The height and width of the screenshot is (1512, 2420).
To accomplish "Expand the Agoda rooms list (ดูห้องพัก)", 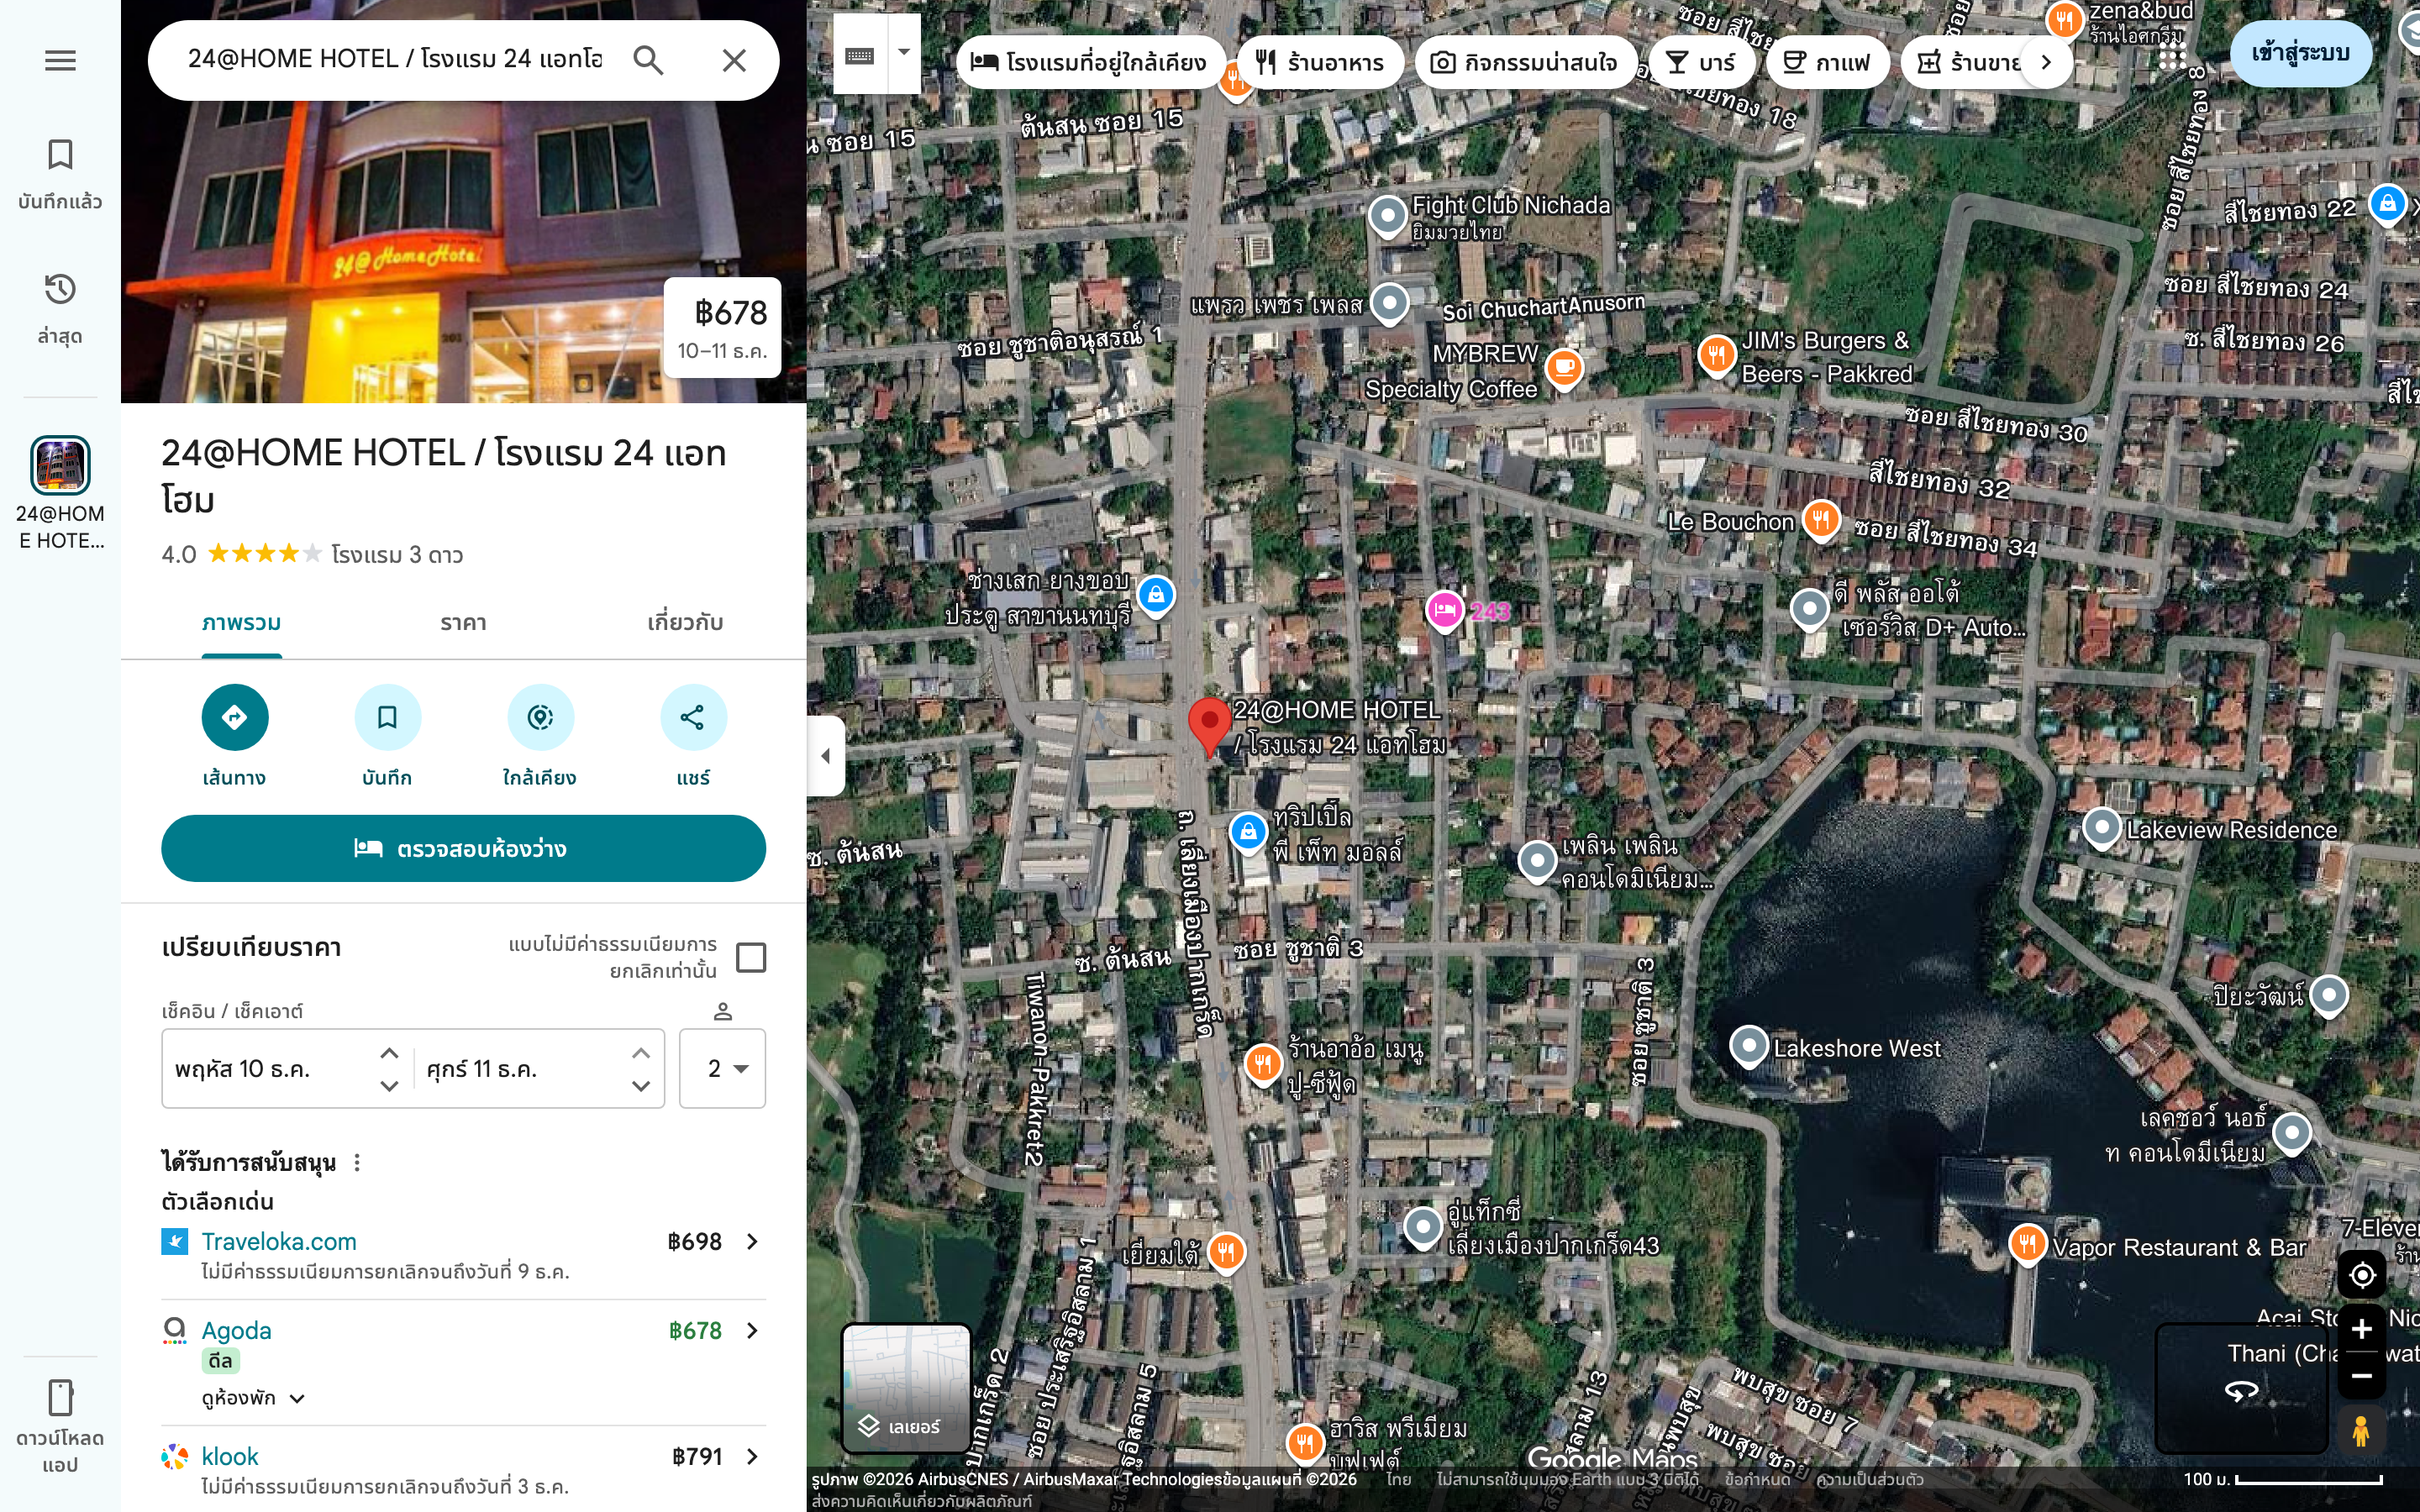I will pyautogui.click(x=253, y=1397).
